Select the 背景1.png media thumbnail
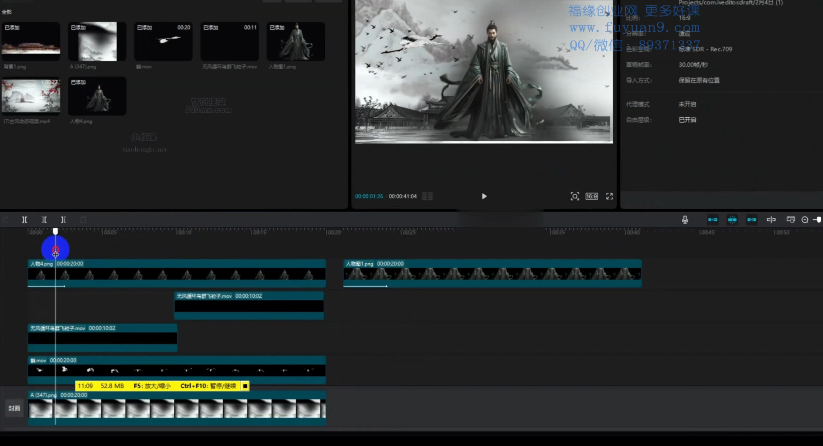The height and width of the screenshot is (446, 823). (30, 42)
